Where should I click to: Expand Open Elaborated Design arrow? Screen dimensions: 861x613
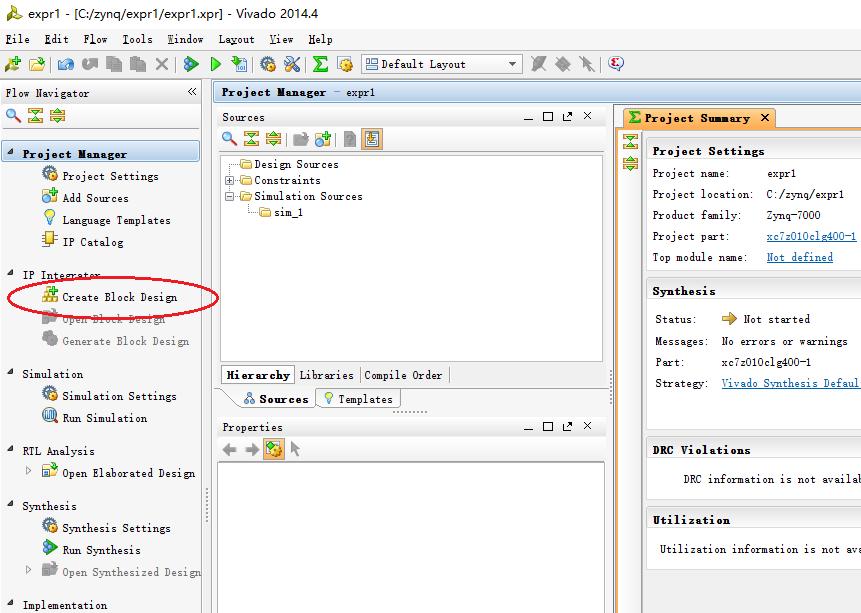(29, 472)
